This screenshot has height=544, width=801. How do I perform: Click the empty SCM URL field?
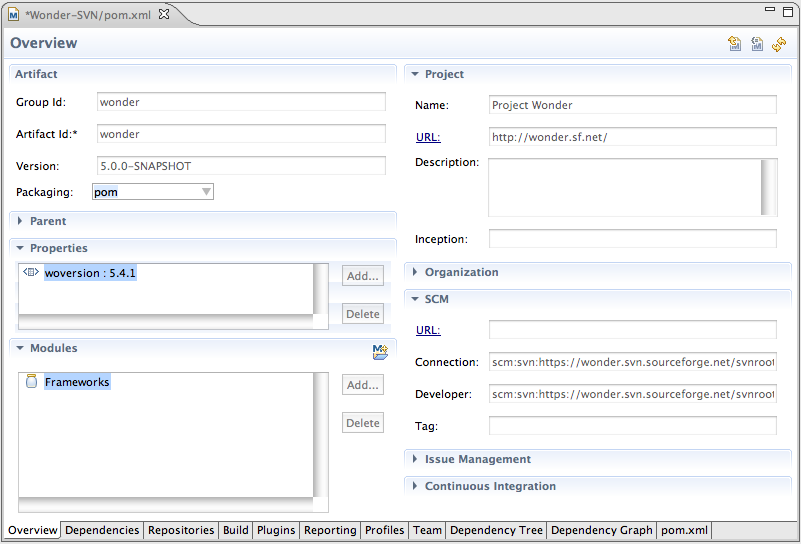pyautogui.click(x=632, y=329)
